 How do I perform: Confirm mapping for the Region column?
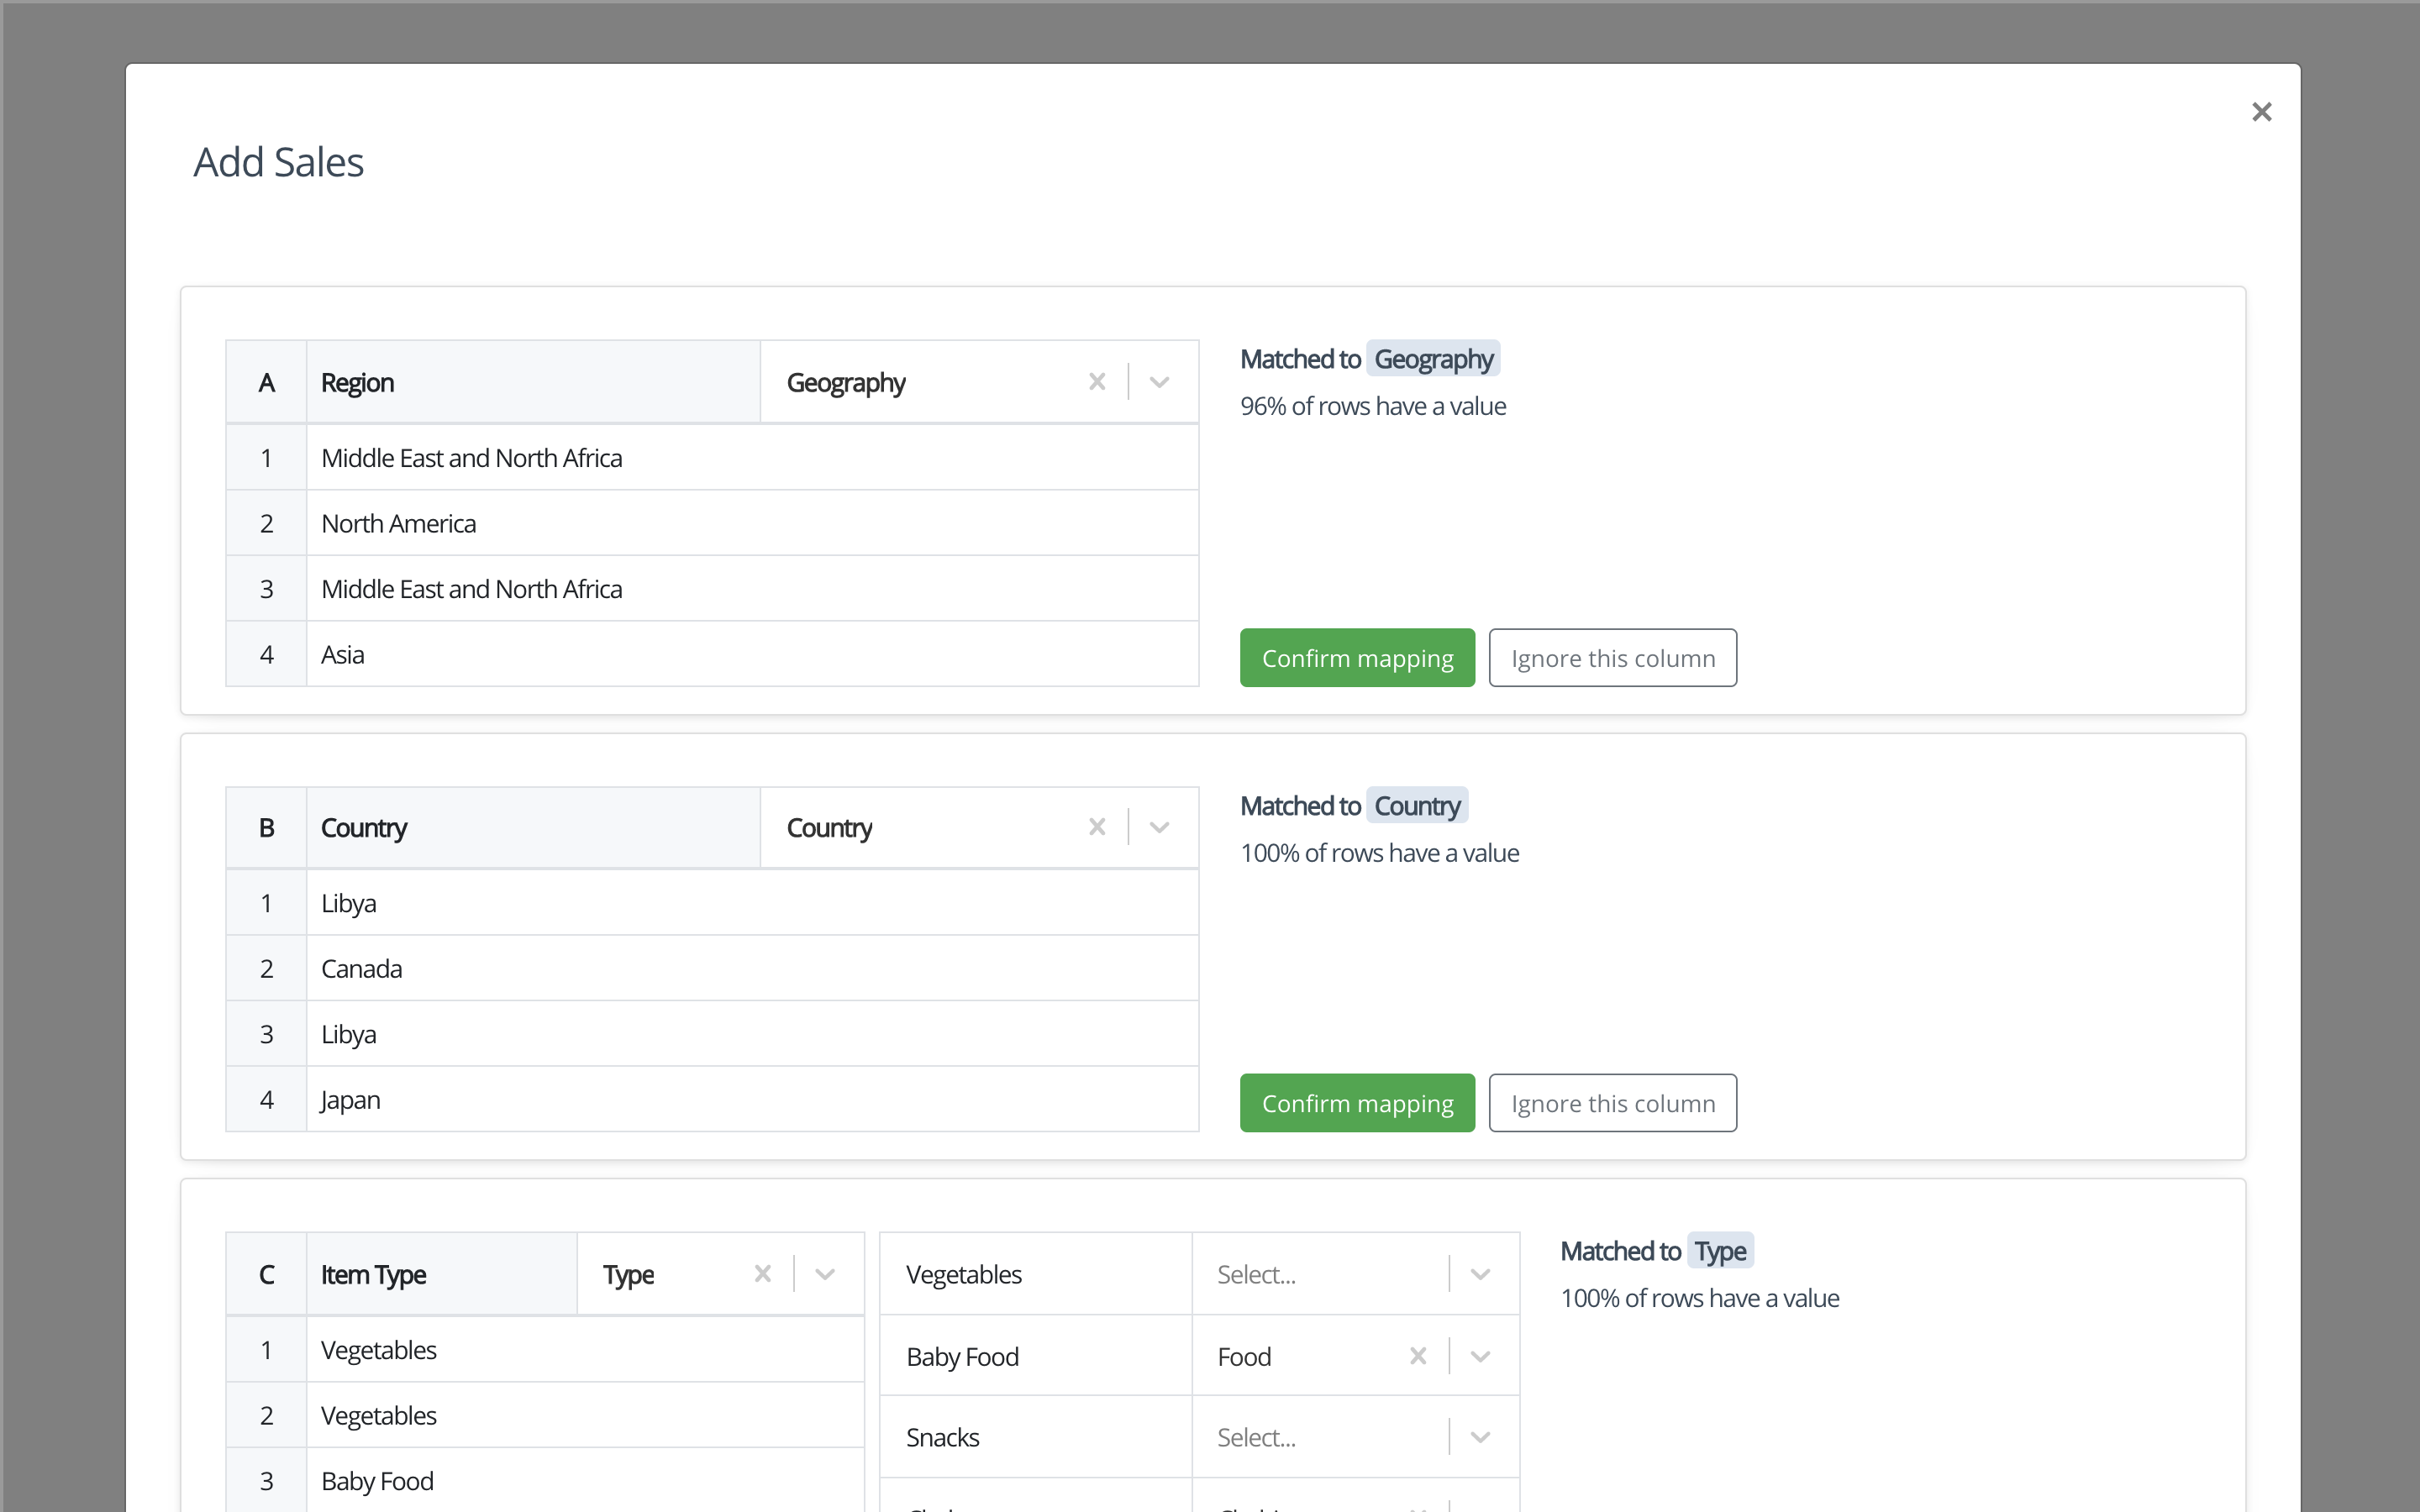[x=1356, y=658]
